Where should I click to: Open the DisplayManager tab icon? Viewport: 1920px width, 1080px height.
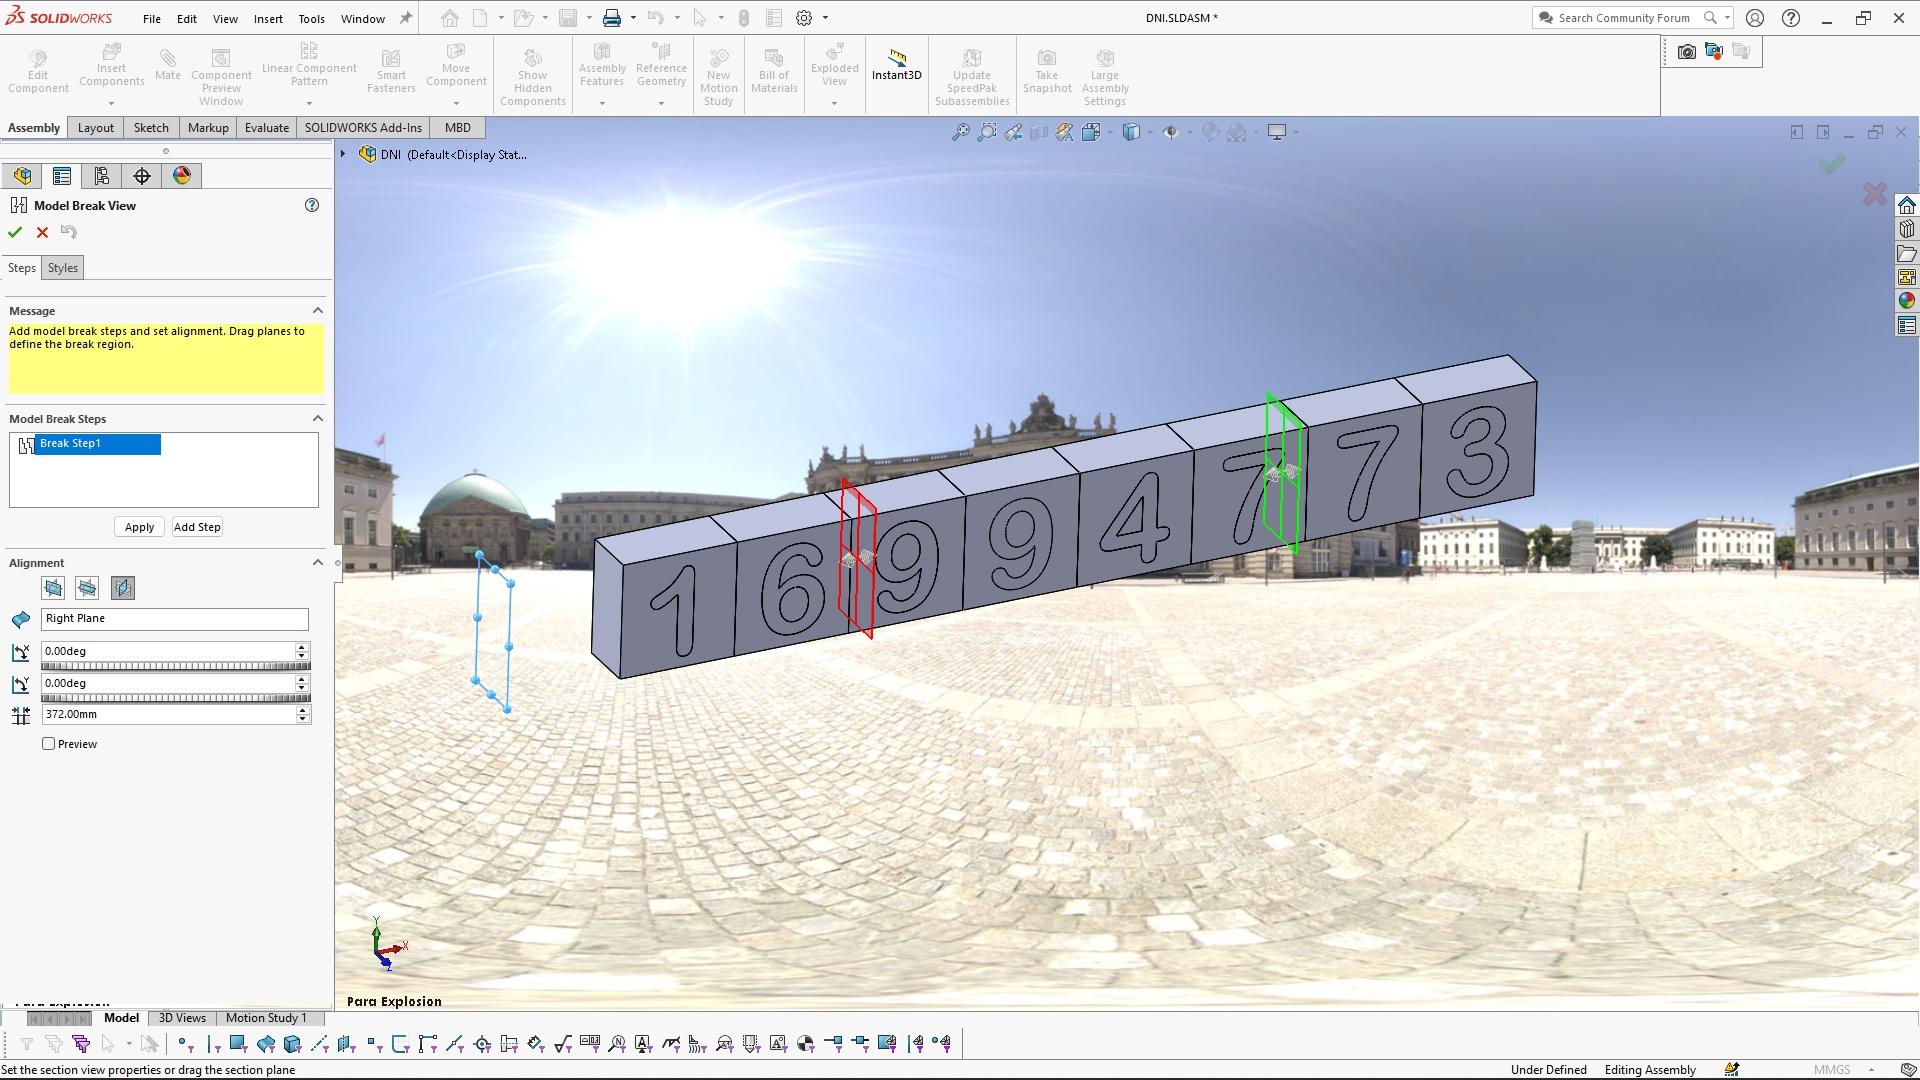[182, 176]
